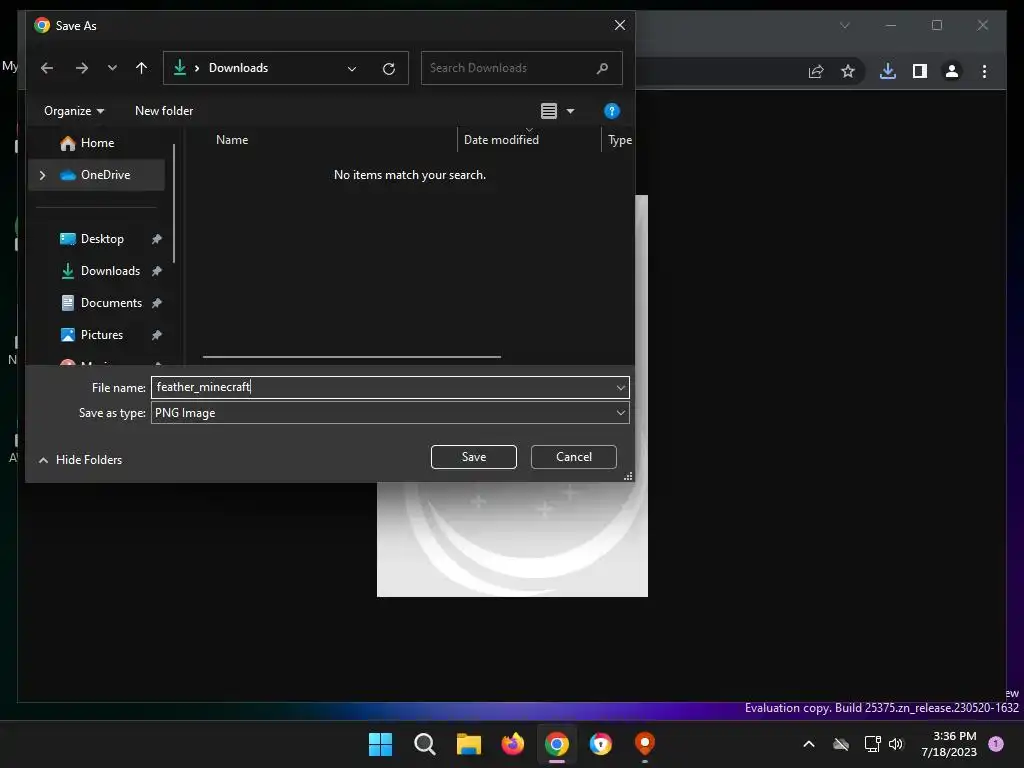
Task: Expand the address bar previous locations dropdown
Action: (x=352, y=69)
